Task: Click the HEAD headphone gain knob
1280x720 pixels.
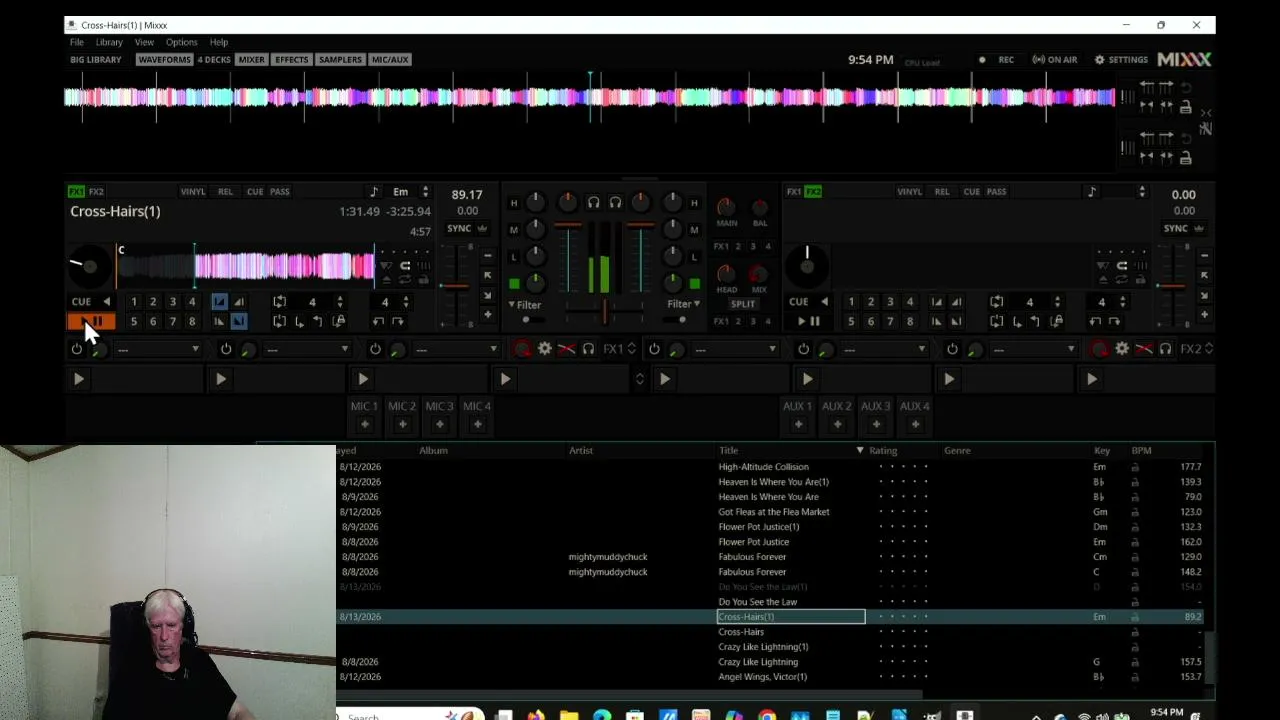Action: tap(726, 273)
